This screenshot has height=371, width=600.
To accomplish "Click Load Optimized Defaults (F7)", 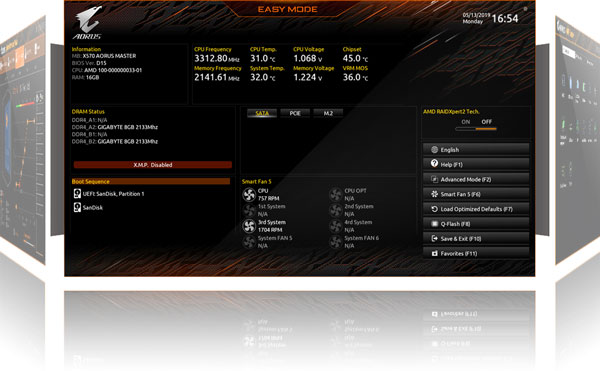I will (476, 209).
